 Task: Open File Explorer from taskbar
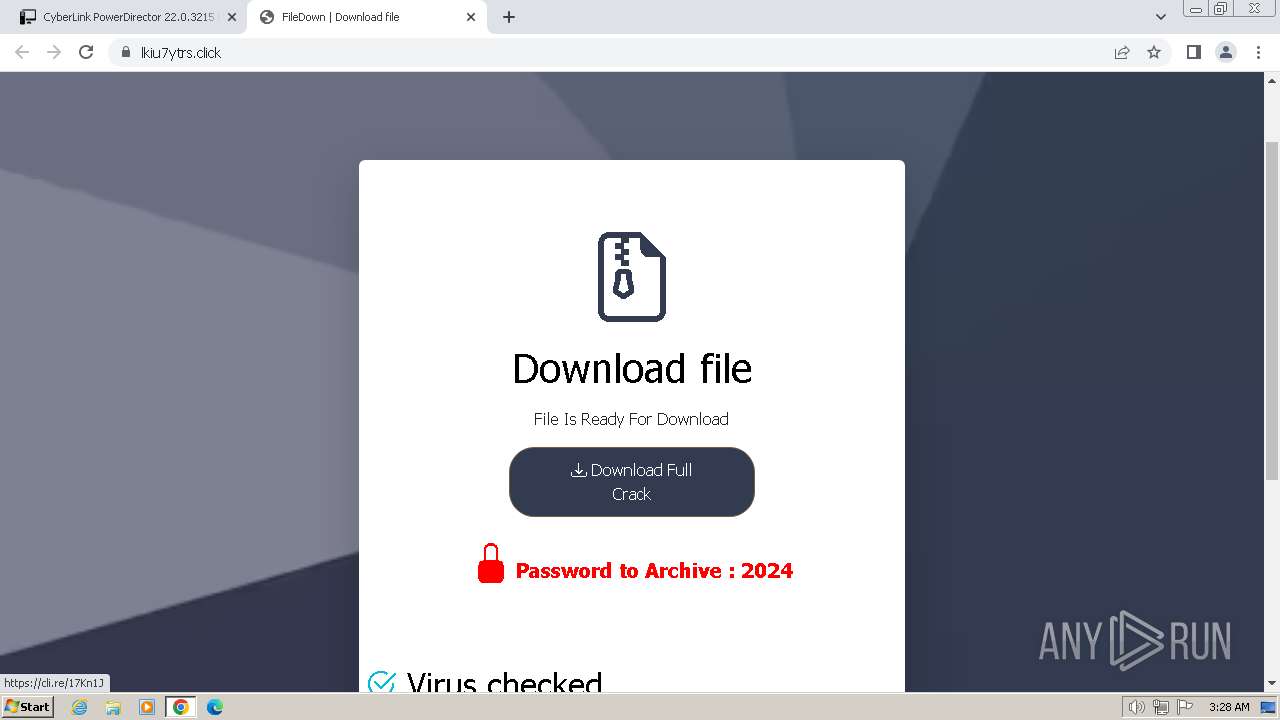pyautogui.click(x=113, y=707)
